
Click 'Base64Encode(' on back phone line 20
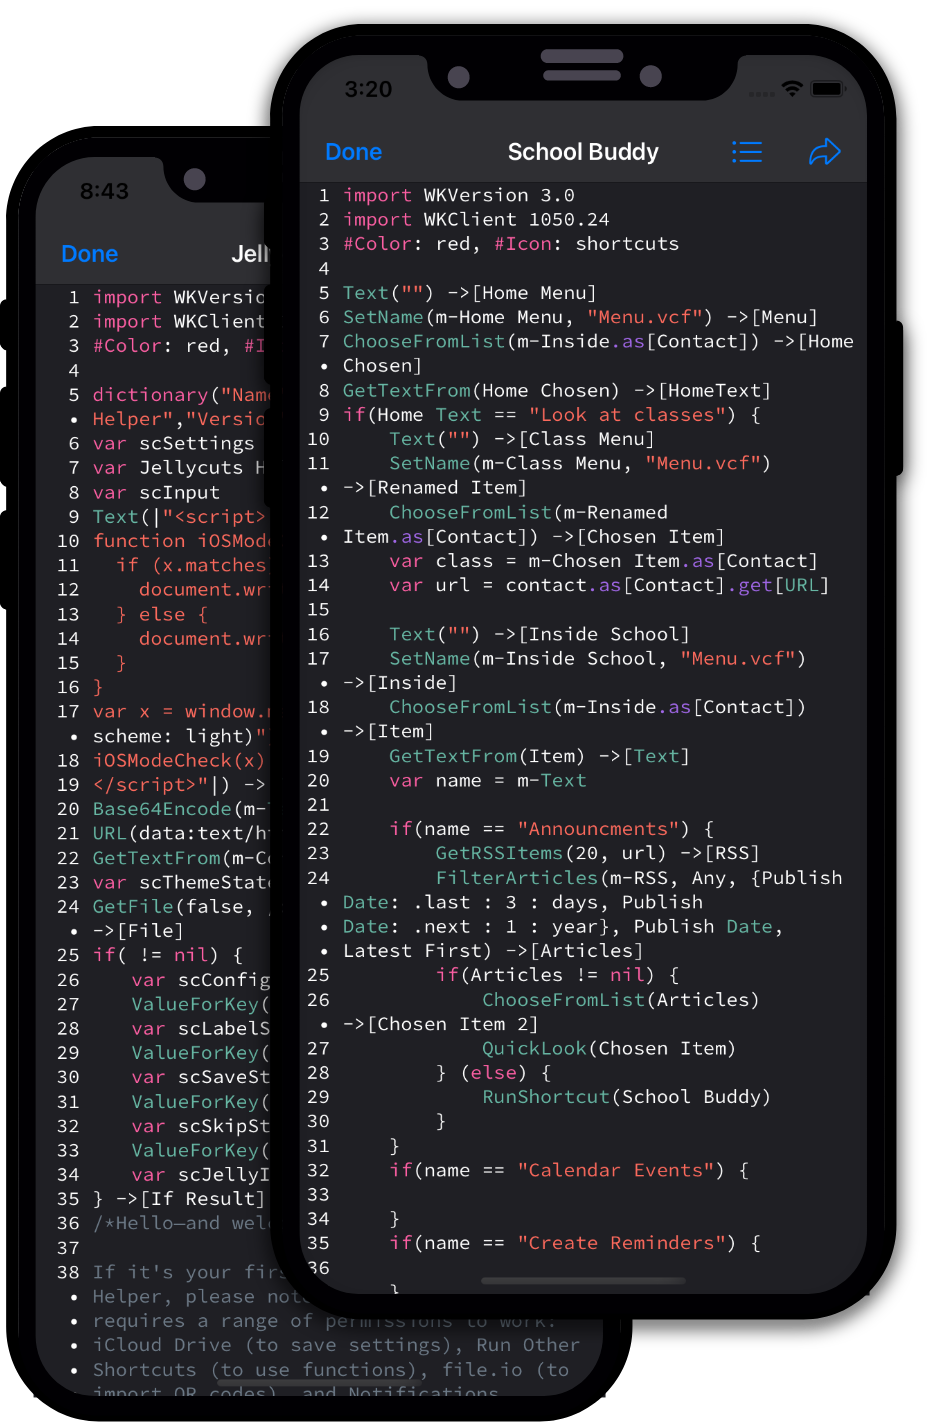click(x=168, y=809)
